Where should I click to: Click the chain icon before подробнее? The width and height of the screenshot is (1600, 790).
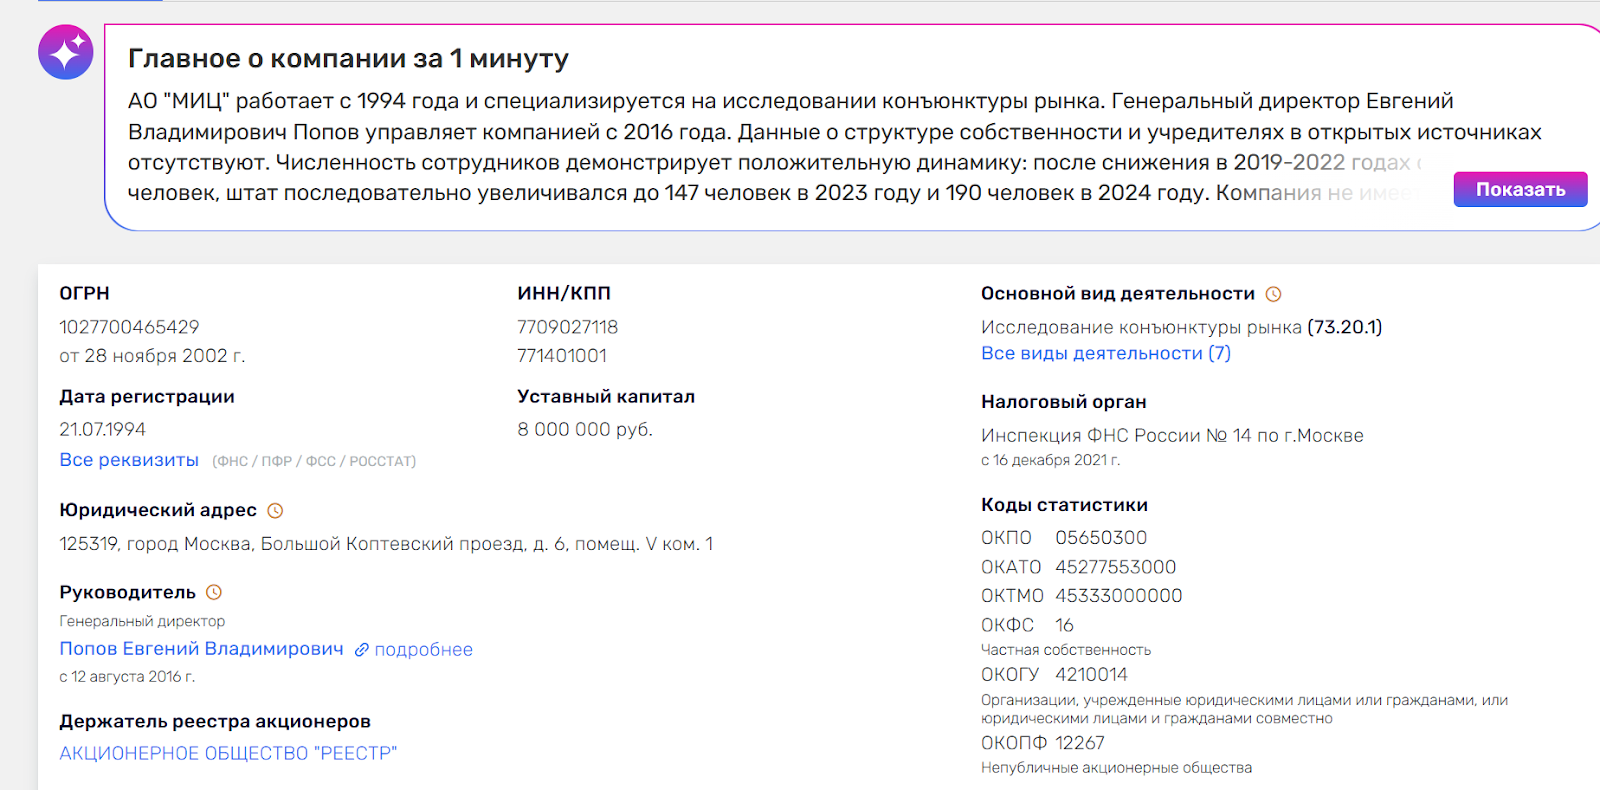click(x=362, y=650)
